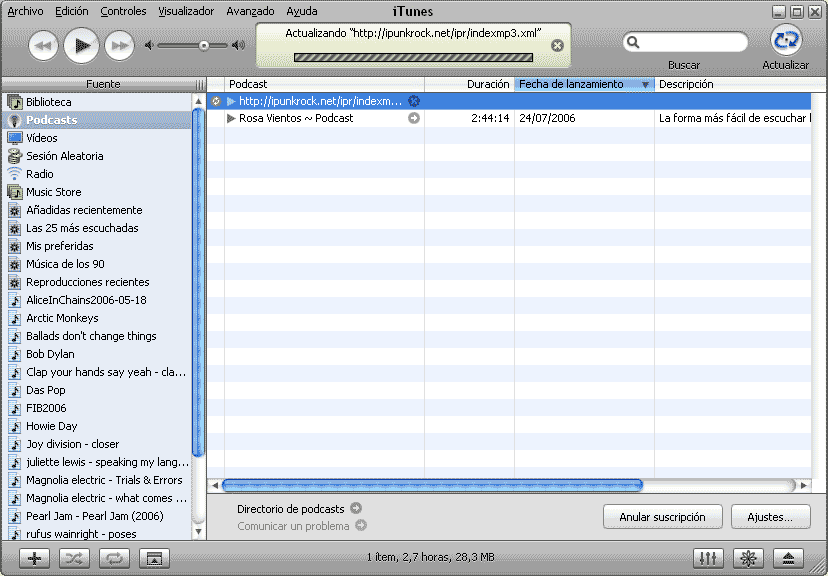Open the Controles menu
The image size is (828, 576).
point(123,11)
